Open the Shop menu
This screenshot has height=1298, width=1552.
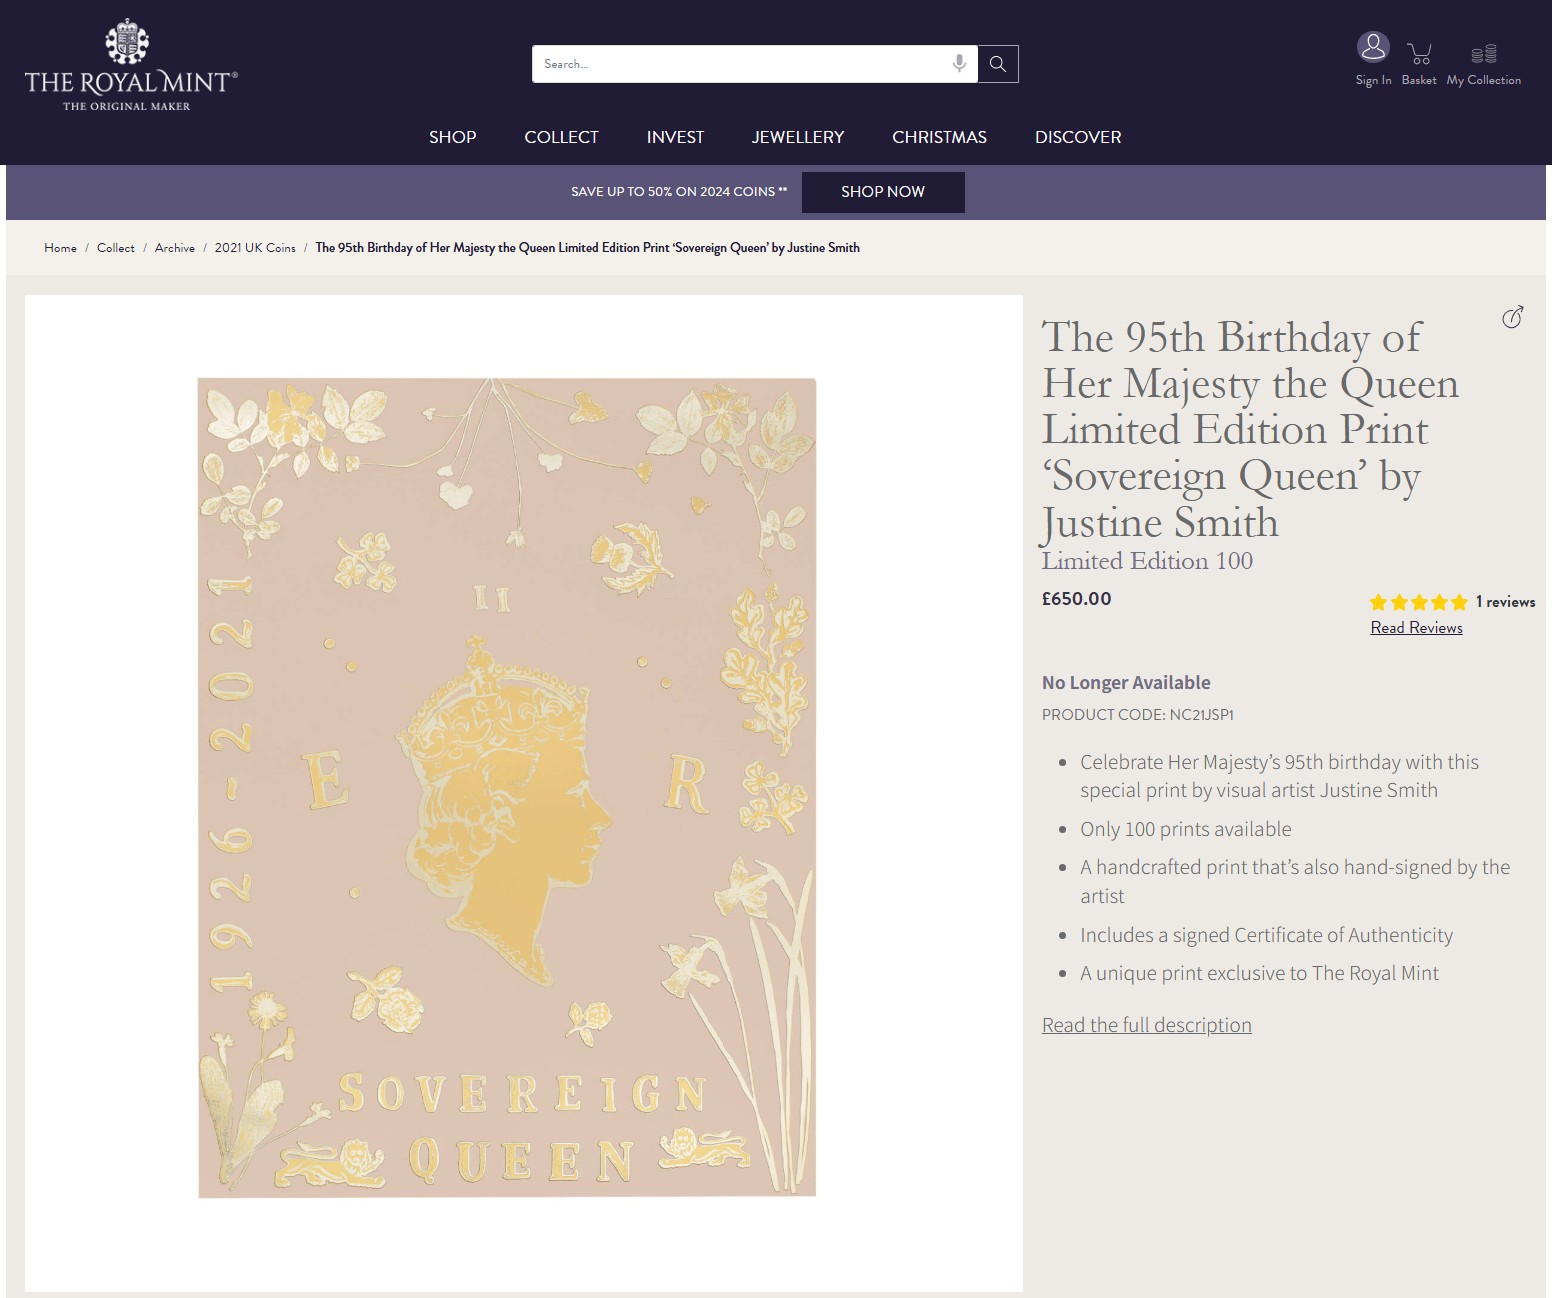click(453, 137)
